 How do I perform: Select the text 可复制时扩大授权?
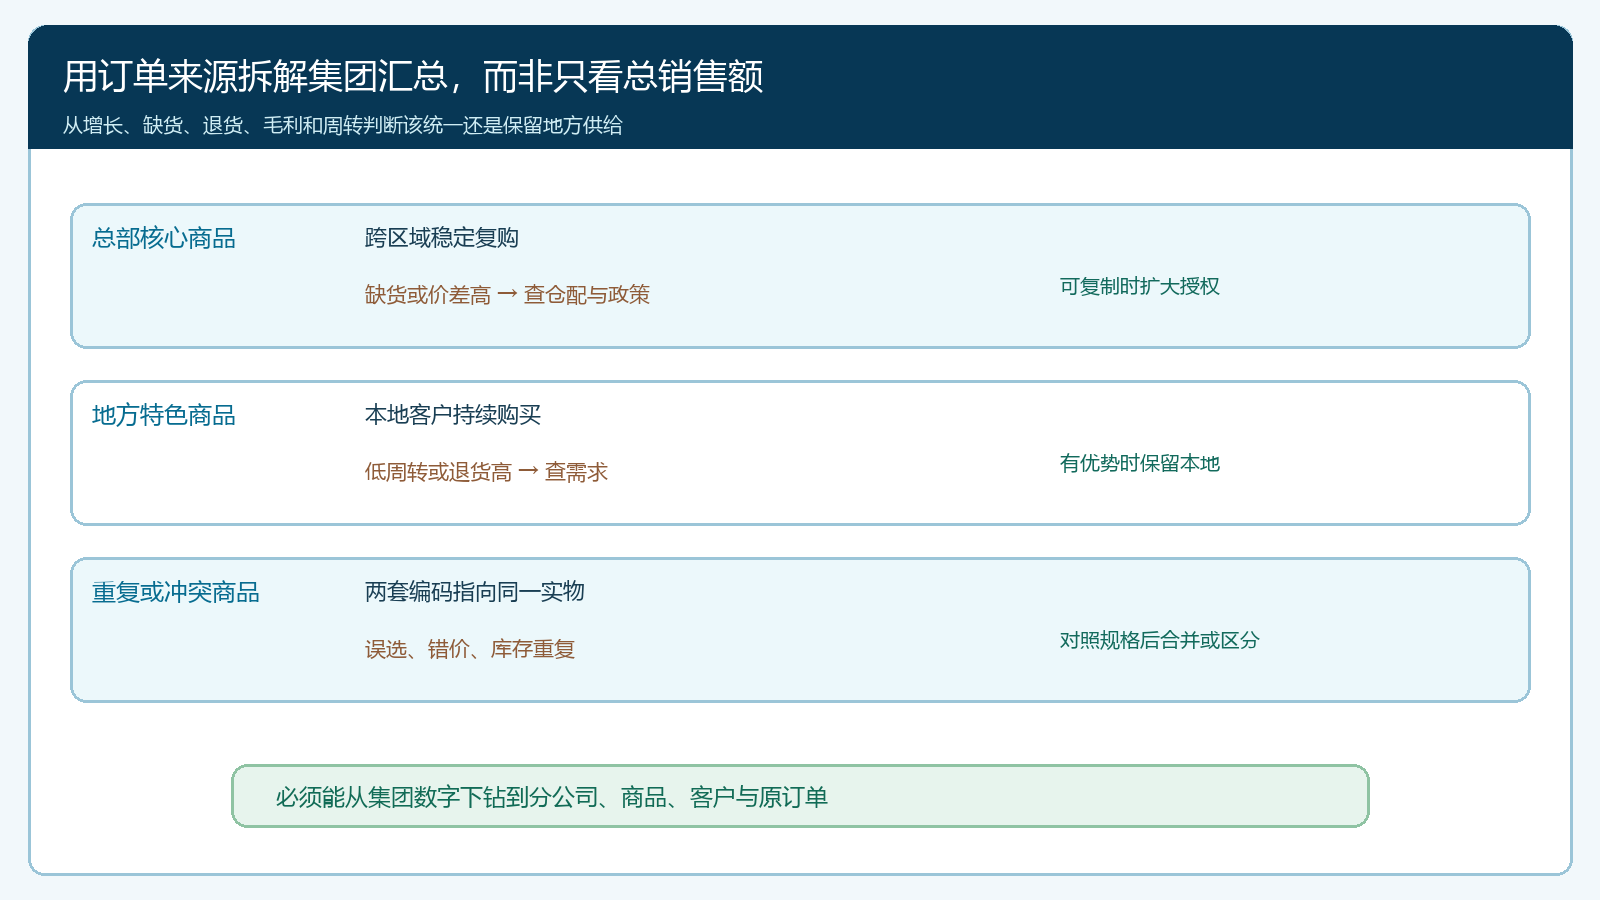tap(1140, 286)
